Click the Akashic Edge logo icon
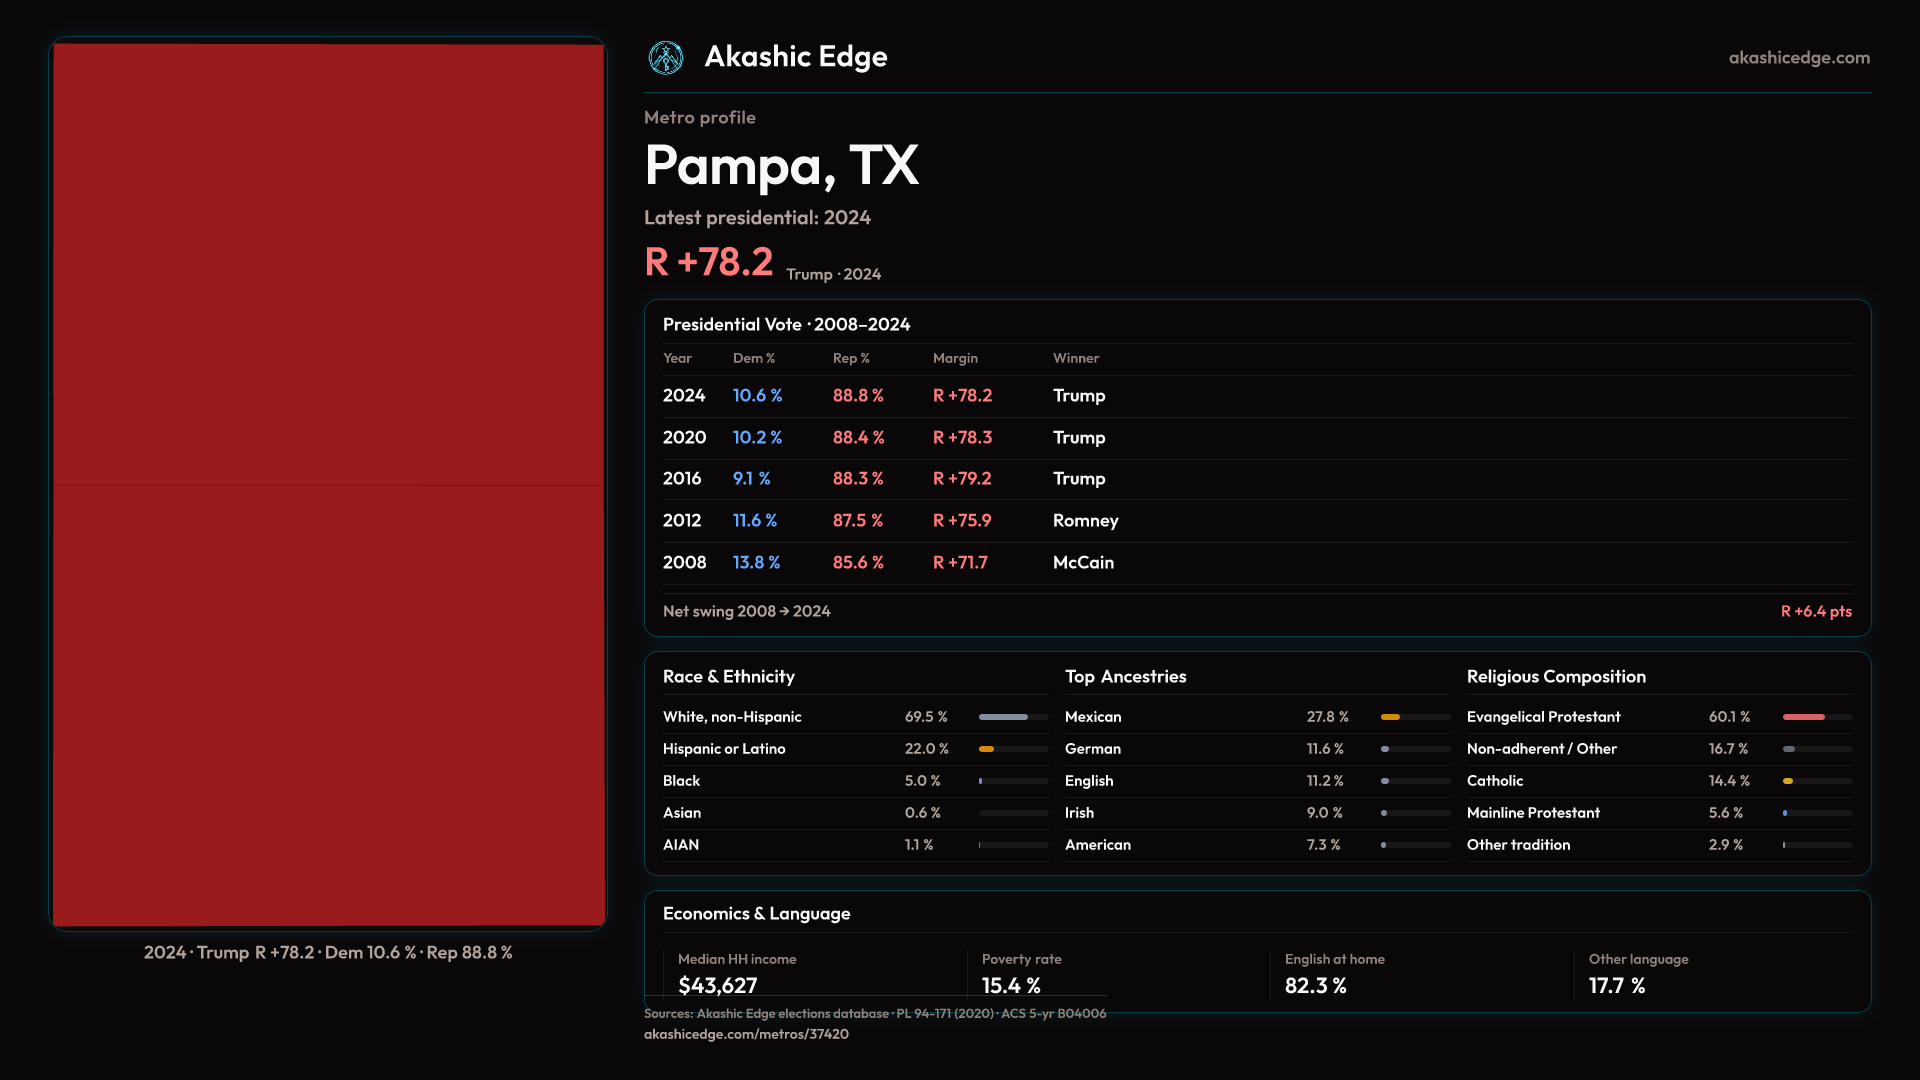1920x1080 pixels. point(666,58)
